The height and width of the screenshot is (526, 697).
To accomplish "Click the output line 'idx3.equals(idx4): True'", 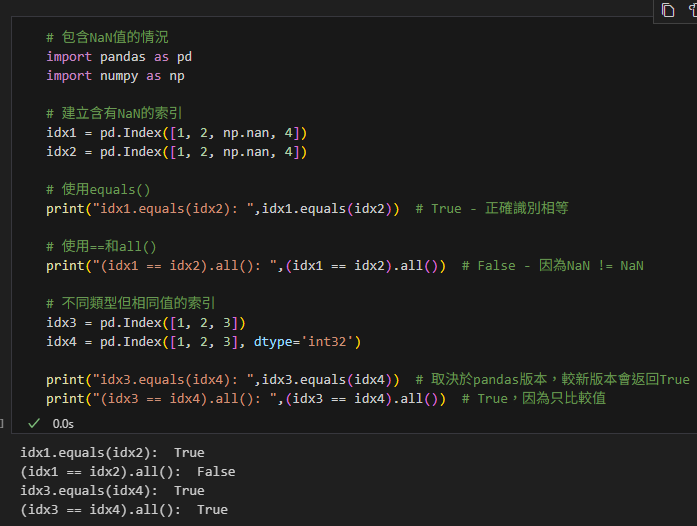I will click(x=112, y=491).
